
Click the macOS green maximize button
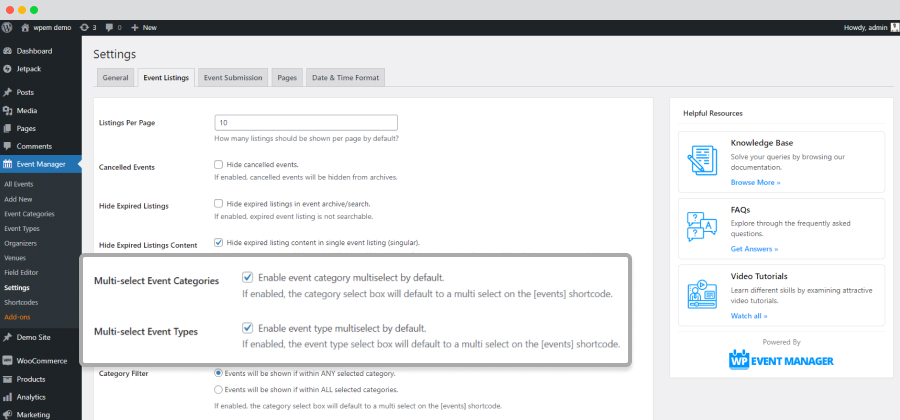pos(34,10)
